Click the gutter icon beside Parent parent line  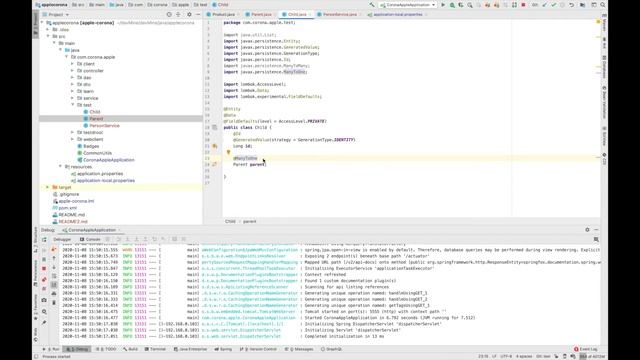214,164
